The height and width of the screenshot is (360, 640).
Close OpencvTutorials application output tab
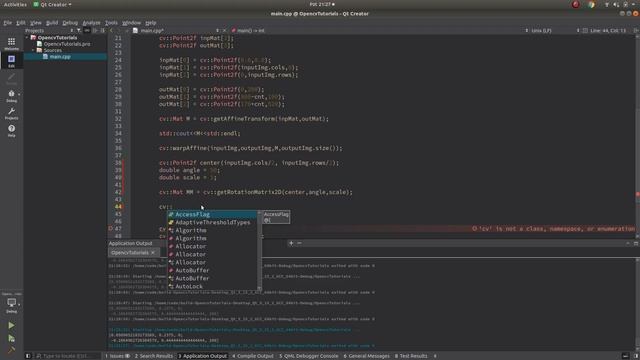pyautogui.click(x=153, y=253)
